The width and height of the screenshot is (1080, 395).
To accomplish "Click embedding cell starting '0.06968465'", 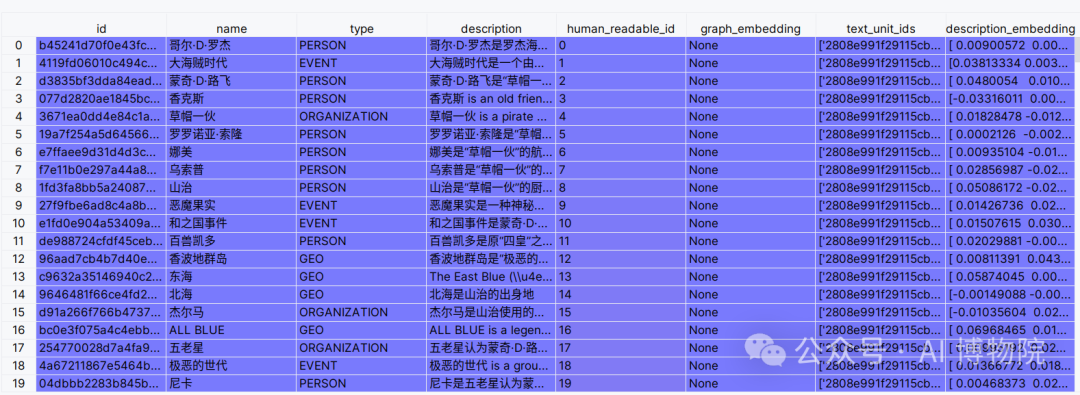I will (1010, 330).
